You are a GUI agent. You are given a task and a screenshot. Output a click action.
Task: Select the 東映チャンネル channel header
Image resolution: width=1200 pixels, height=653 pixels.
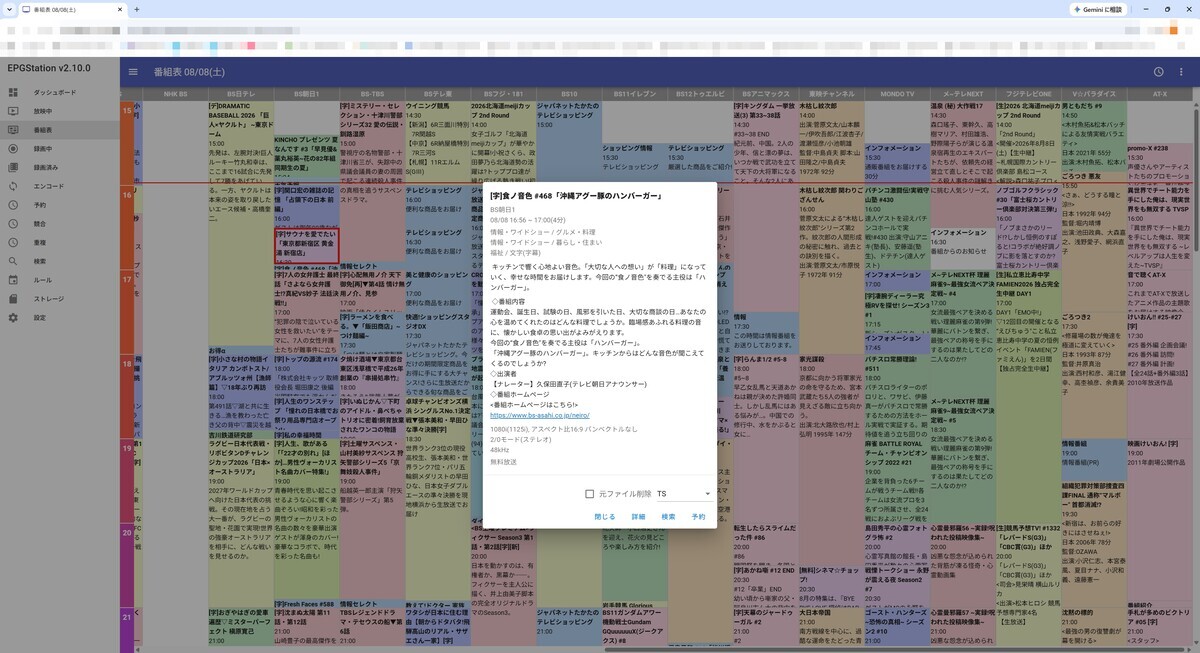[x=831, y=94]
